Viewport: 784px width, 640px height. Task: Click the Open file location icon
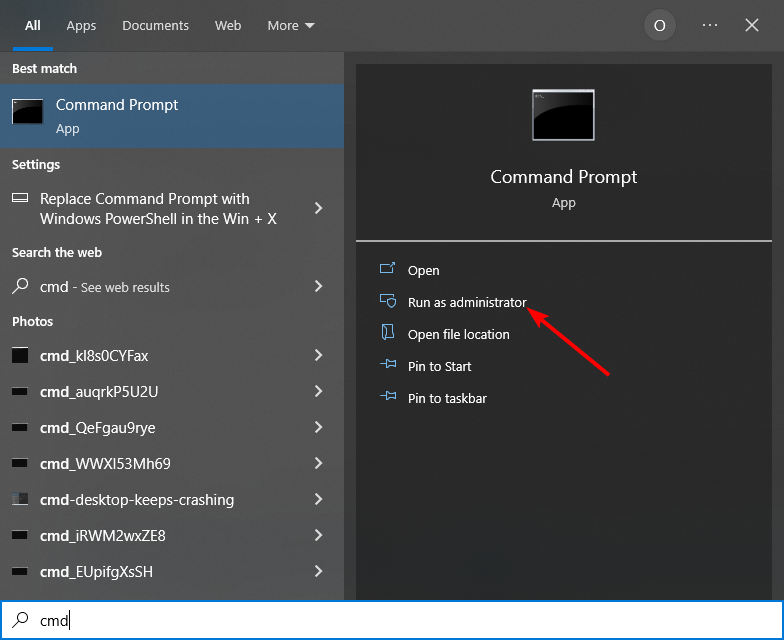388,334
